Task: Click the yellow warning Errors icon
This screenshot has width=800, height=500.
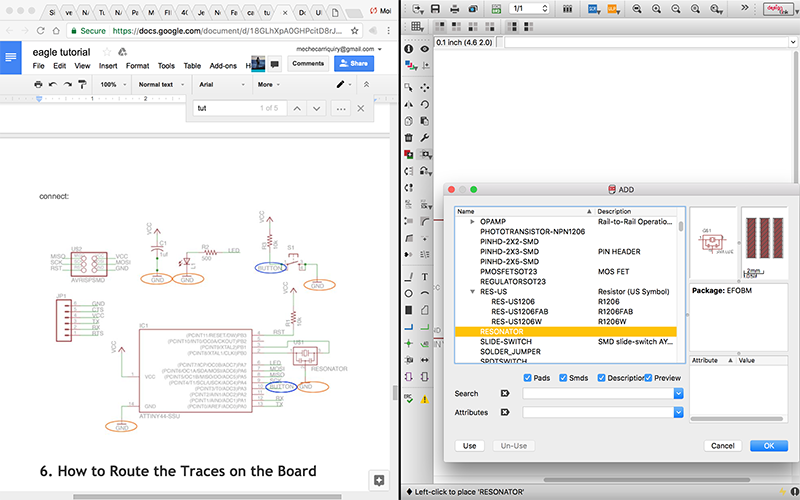Action: (424, 399)
